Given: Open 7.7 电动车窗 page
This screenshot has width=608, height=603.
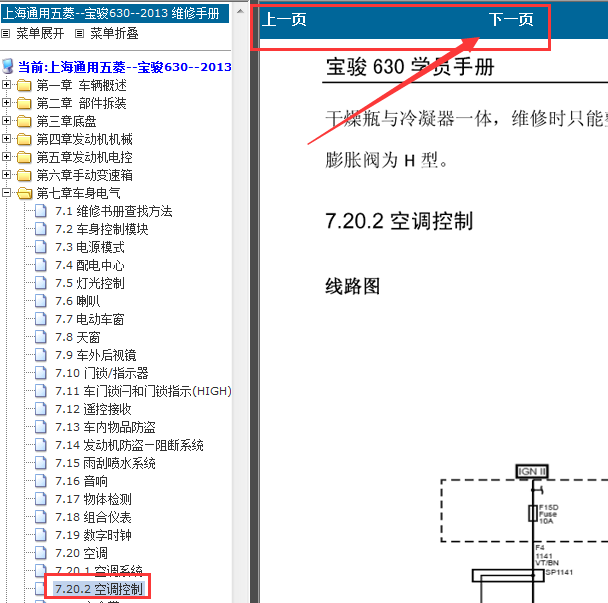Looking at the screenshot, I should click(x=90, y=319).
